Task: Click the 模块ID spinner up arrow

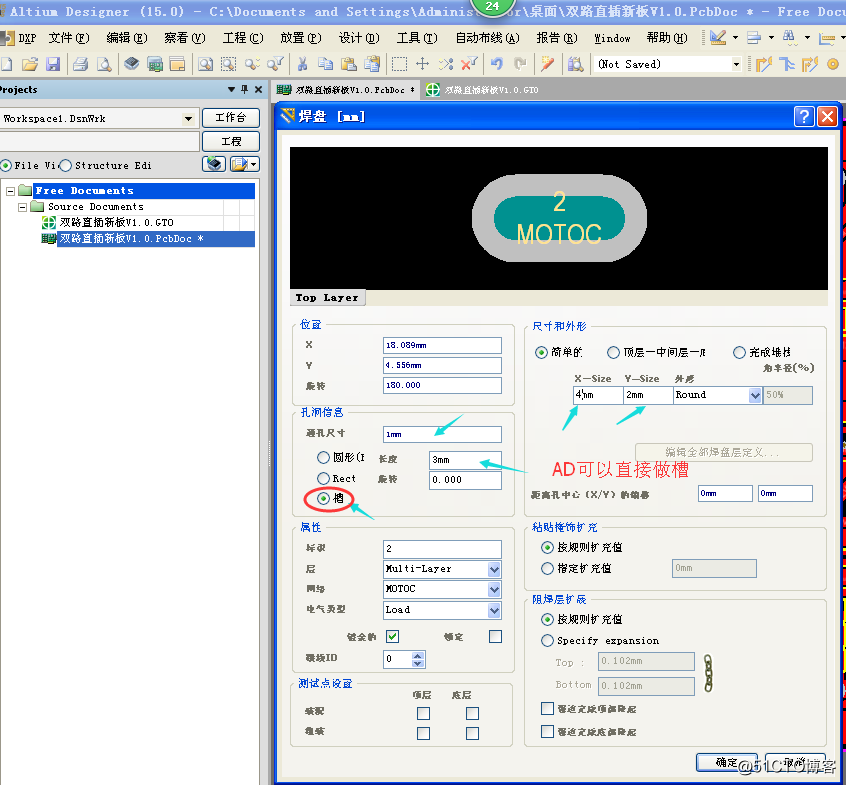Action: tap(418, 655)
